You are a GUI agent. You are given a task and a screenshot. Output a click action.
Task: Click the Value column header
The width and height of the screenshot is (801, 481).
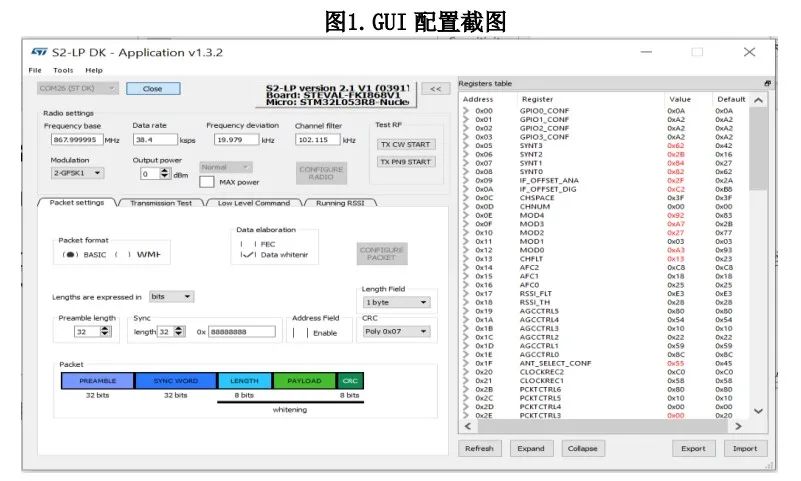pyautogui.click(x=680, y=99)
